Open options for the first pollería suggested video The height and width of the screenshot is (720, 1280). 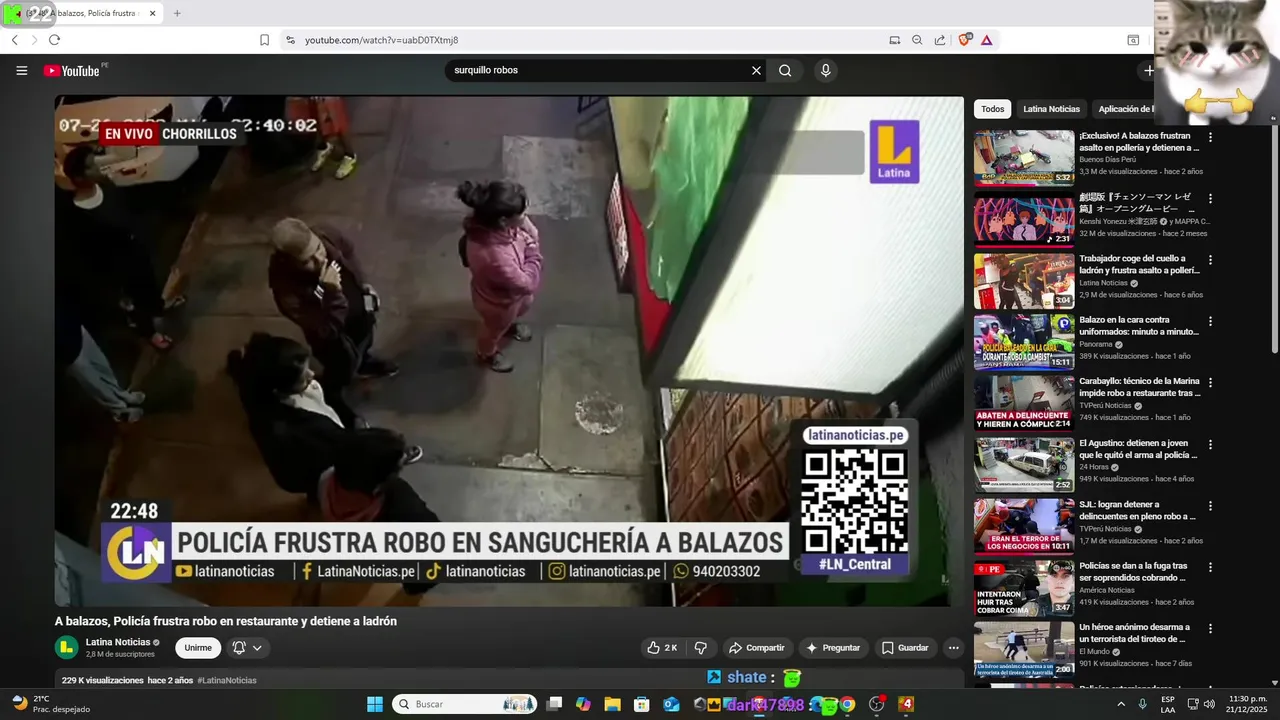coord(1210,137)
